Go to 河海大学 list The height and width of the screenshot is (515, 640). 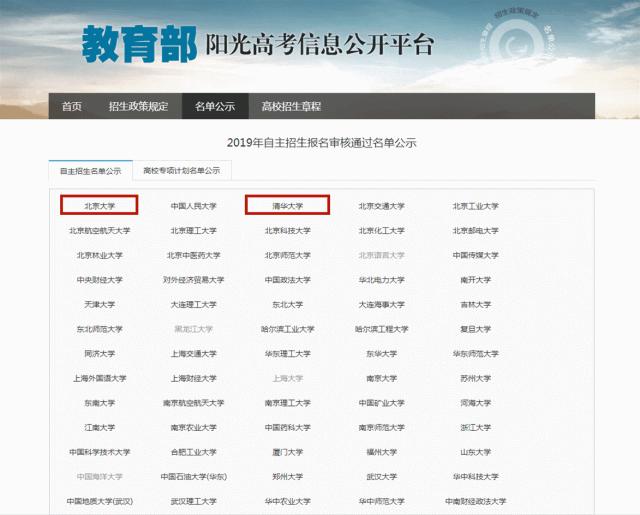coord(476,403)
